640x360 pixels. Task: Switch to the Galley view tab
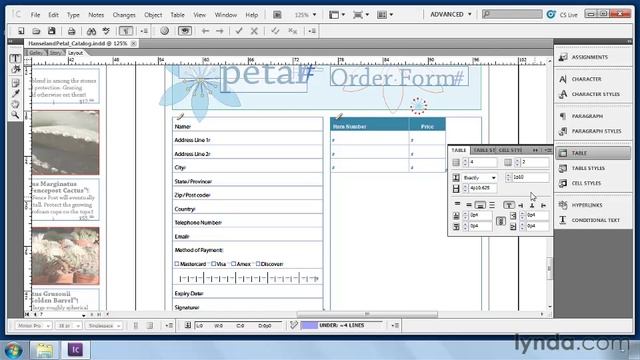36,53
